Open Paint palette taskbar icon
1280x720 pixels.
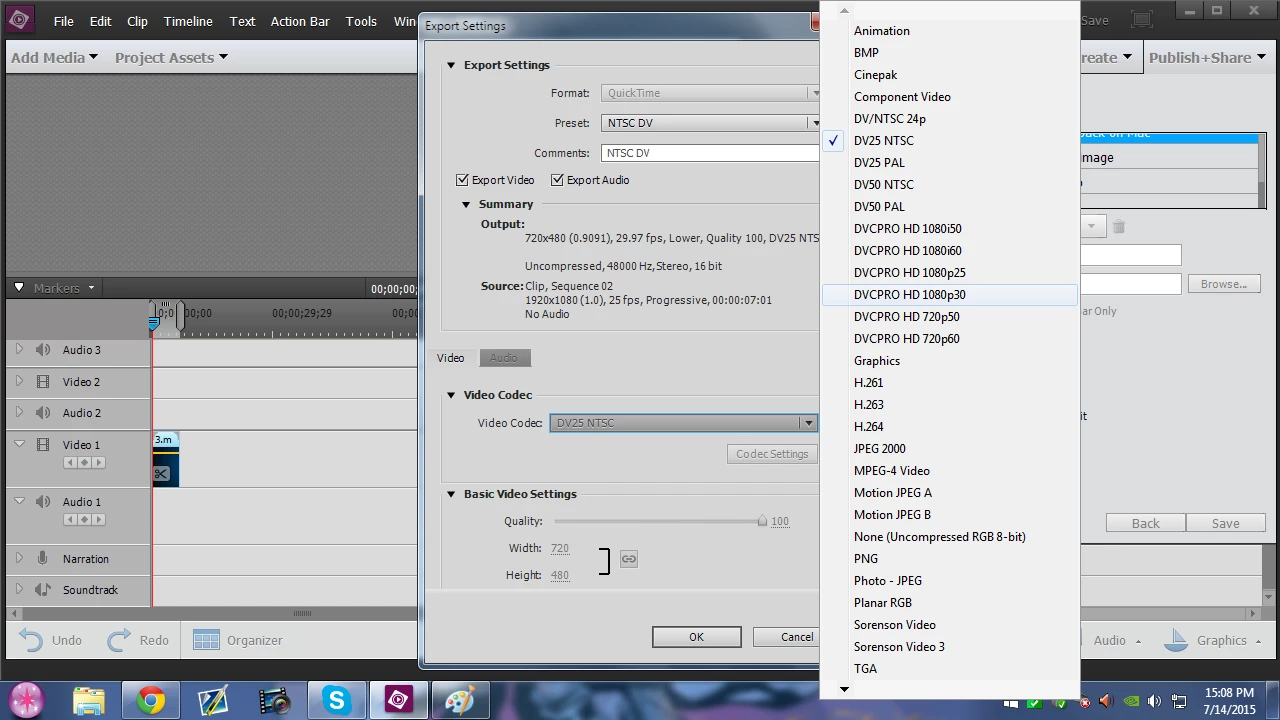(x=459, y=700)
